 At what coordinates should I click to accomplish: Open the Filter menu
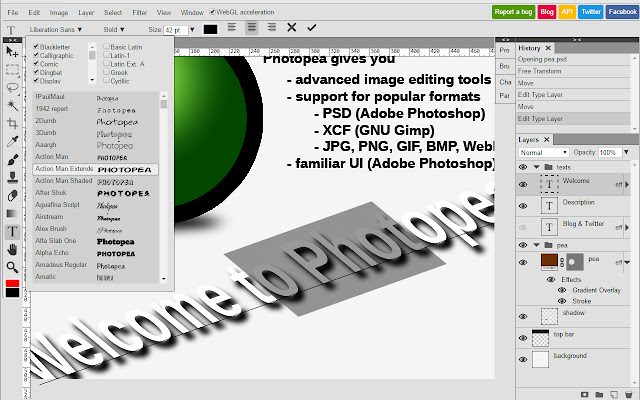140,13
